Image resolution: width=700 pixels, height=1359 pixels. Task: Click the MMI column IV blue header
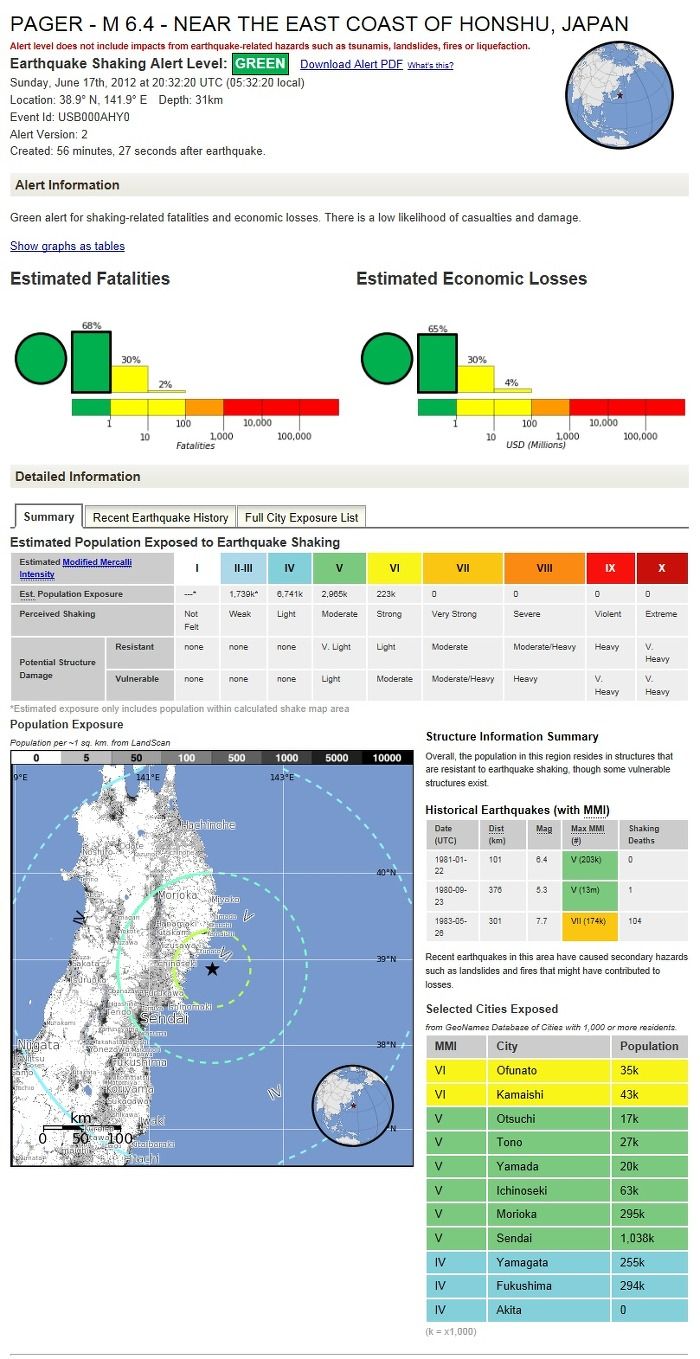point(288,568)
